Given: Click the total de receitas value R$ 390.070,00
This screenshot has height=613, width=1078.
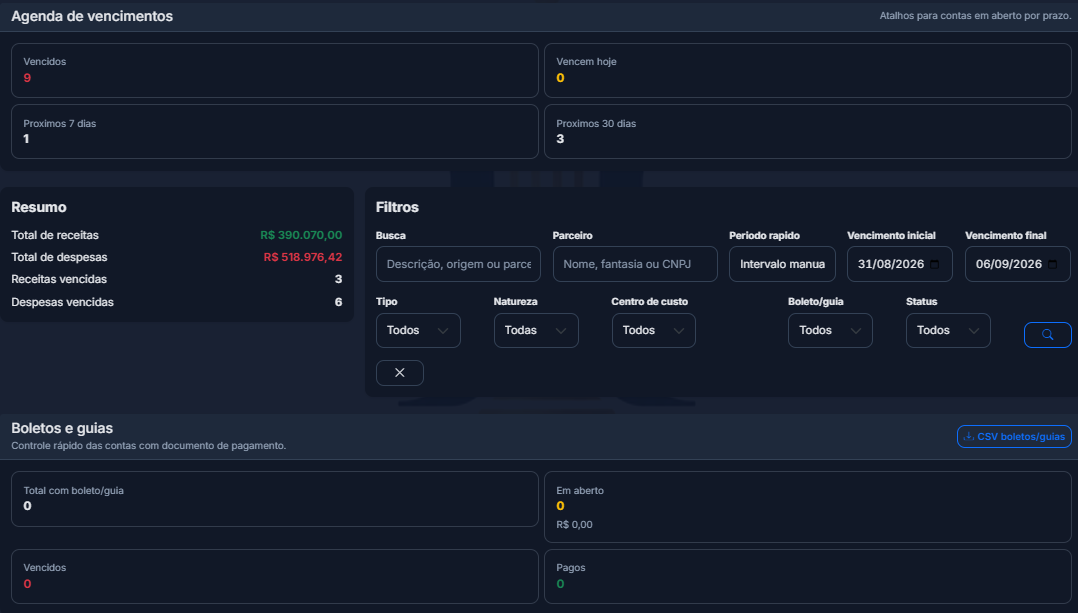Looking at the screenshot, I should [301, 235].
